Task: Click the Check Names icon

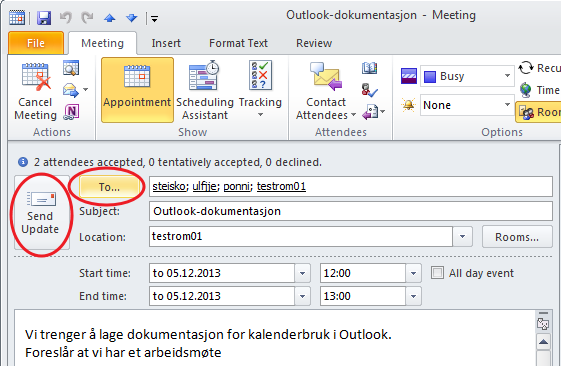Action: 369,90
